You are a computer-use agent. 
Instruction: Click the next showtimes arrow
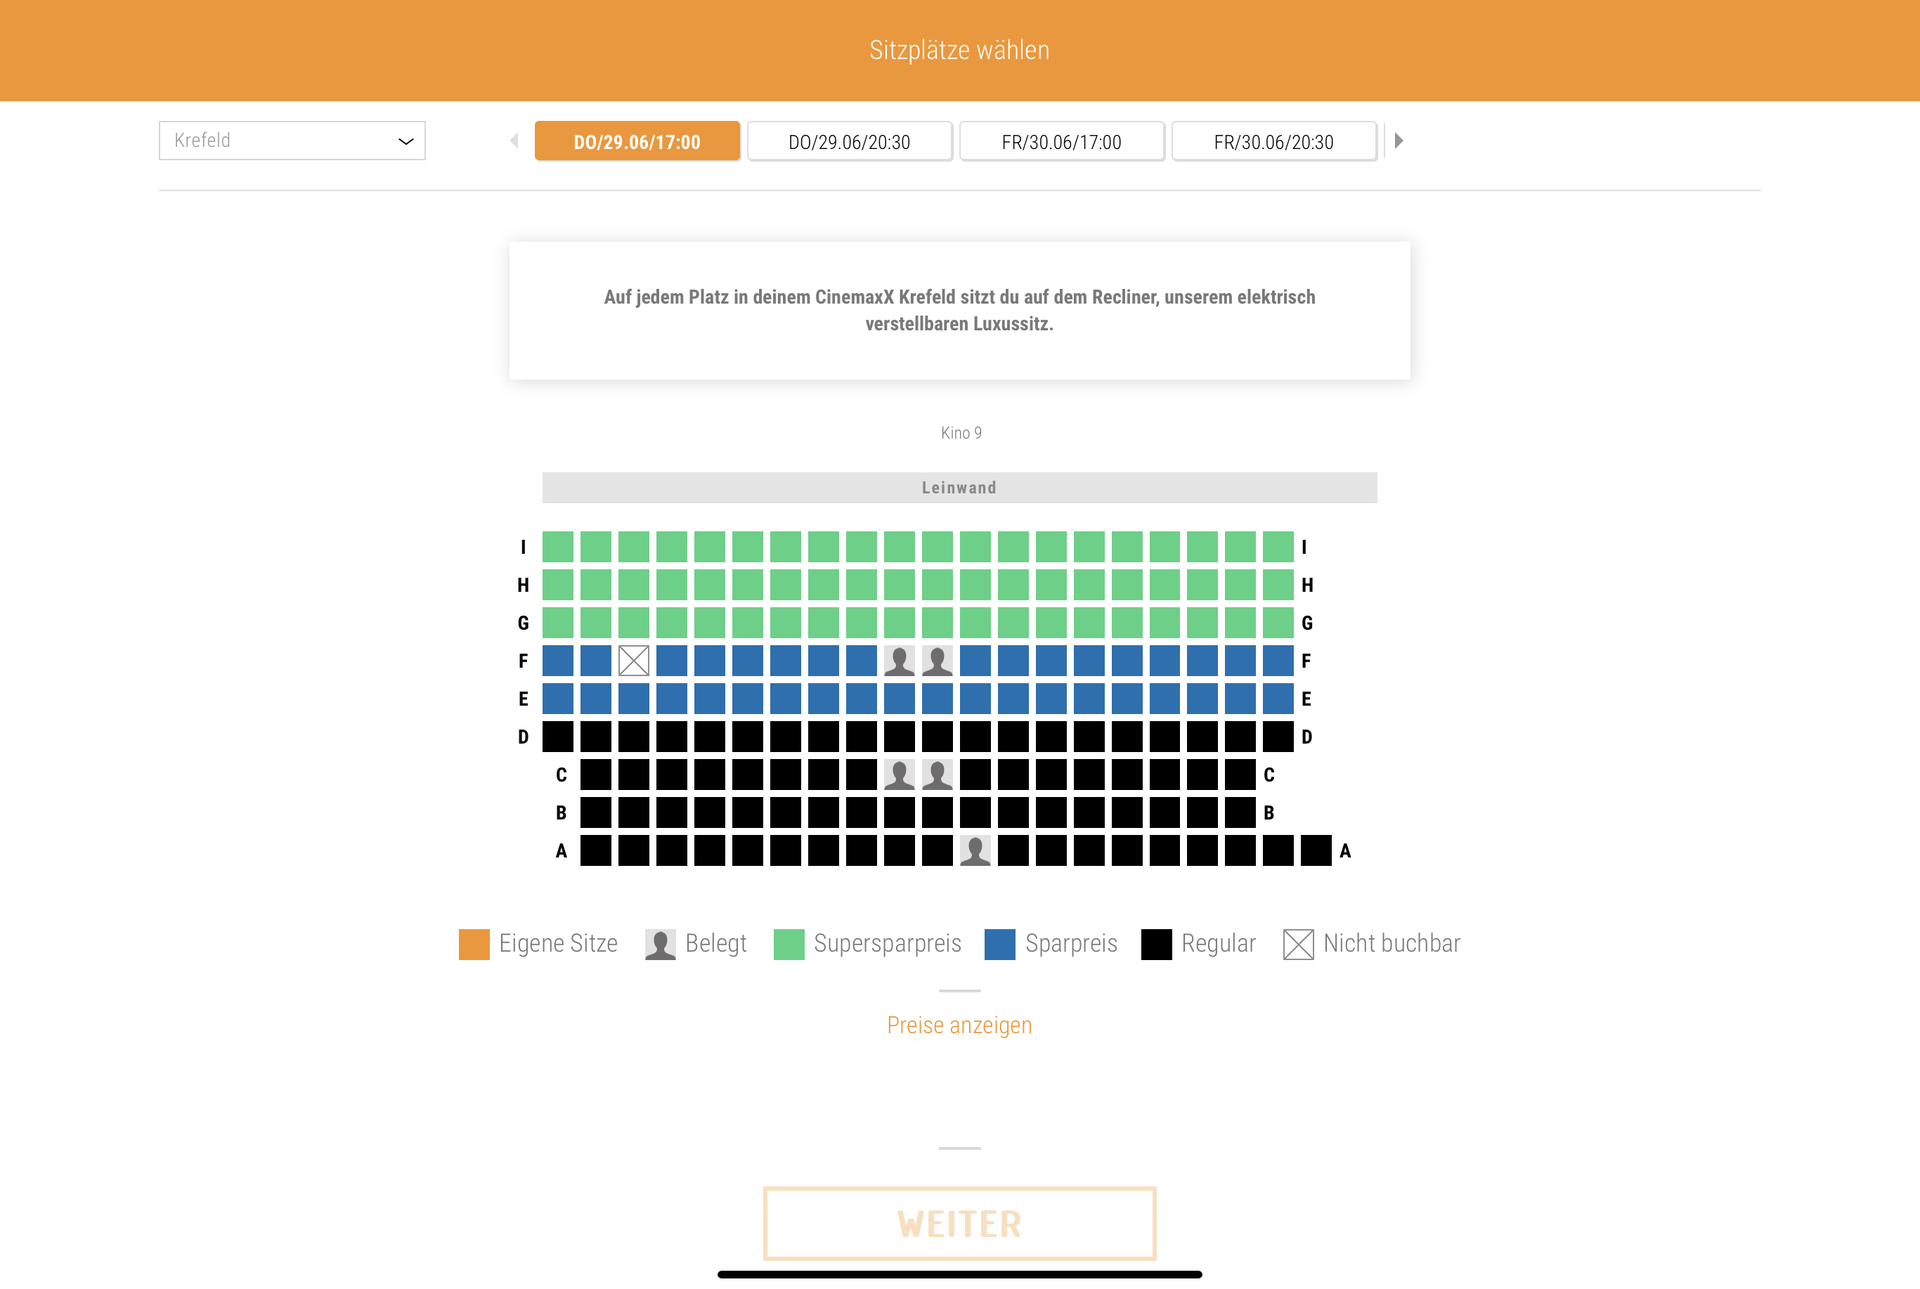[x=1399, y=141]
